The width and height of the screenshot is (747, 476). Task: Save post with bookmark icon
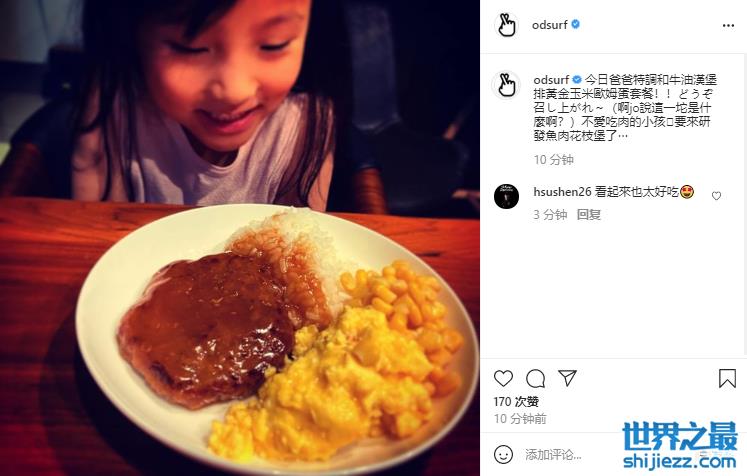point(727,379)
